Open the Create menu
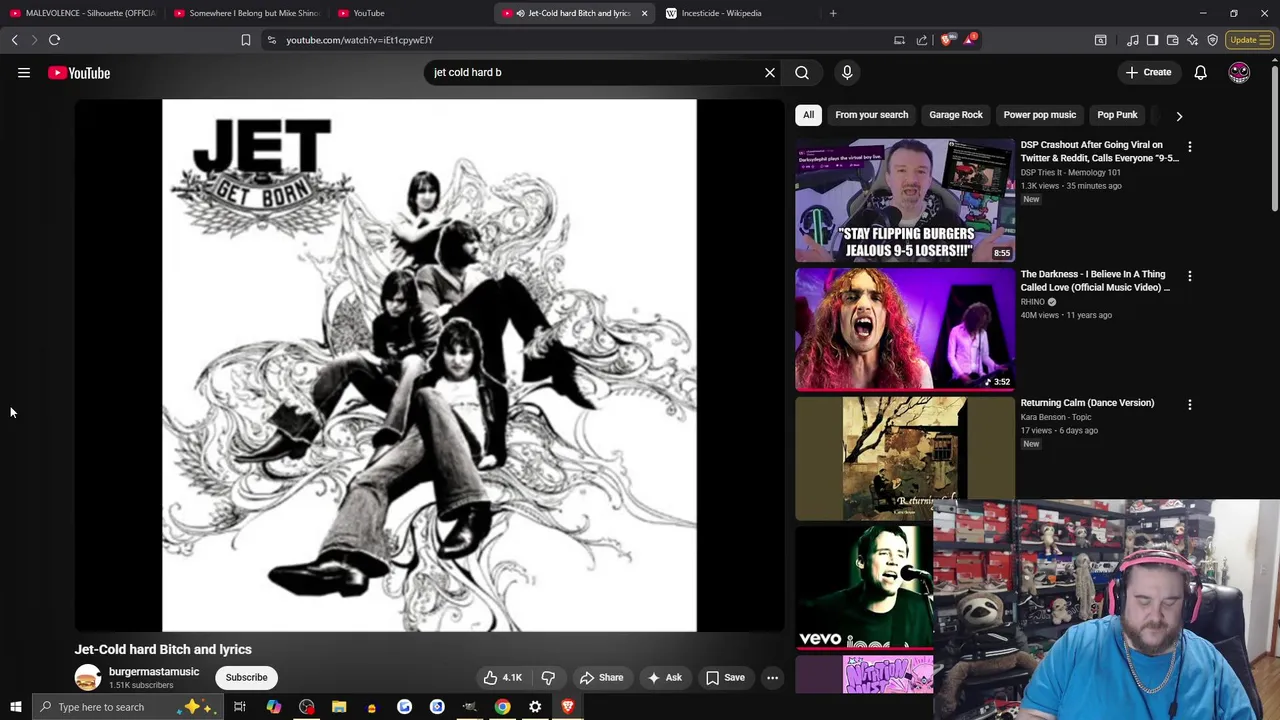This screenshot has height=720, width=1280. (x=1148, y=72)
